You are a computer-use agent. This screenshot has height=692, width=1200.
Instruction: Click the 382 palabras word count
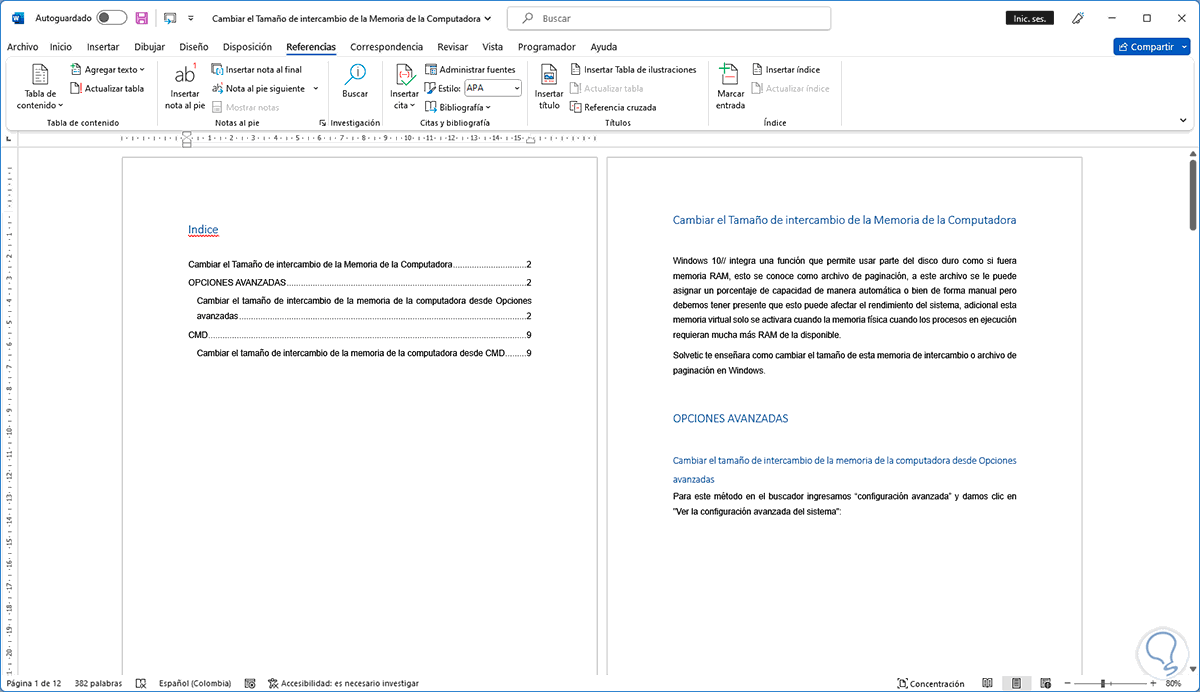click(98, 683)
